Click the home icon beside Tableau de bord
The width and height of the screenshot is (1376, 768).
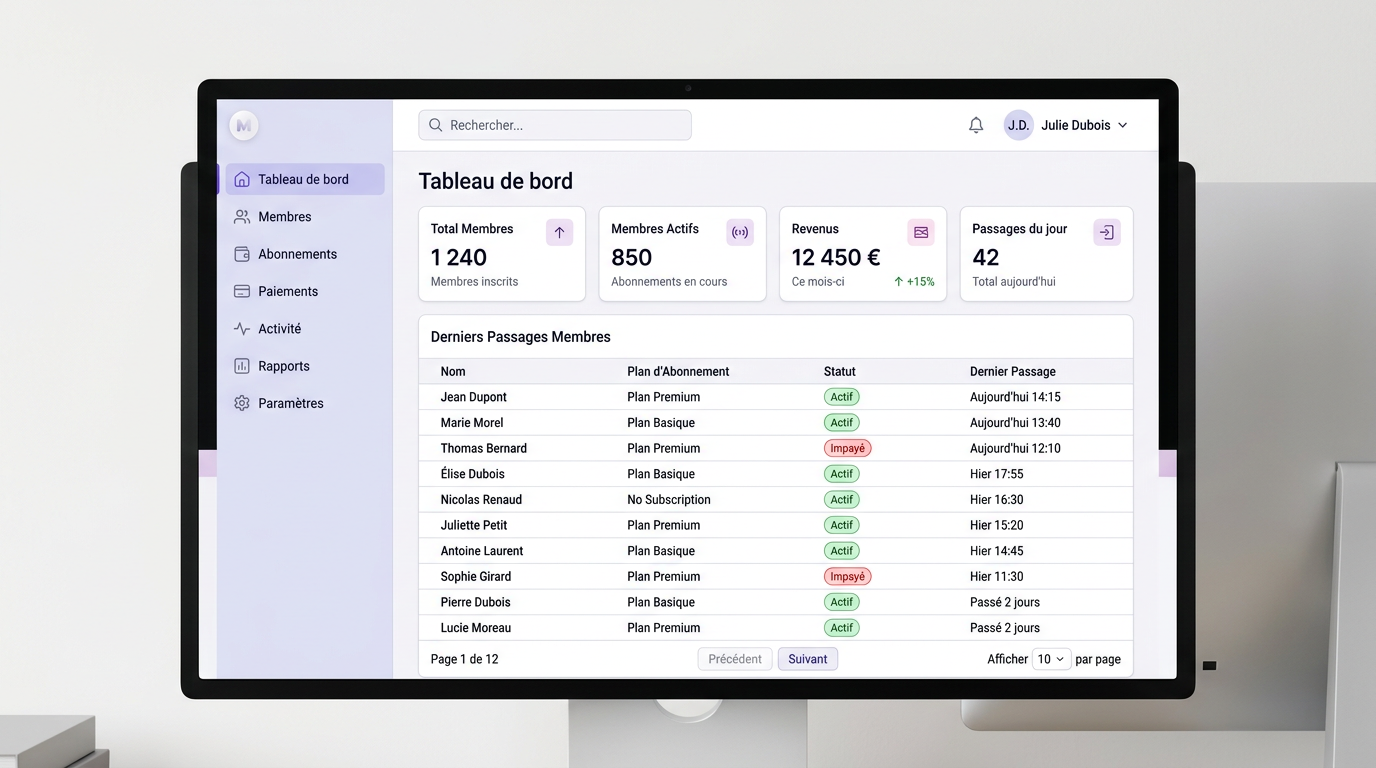(242, 180)
